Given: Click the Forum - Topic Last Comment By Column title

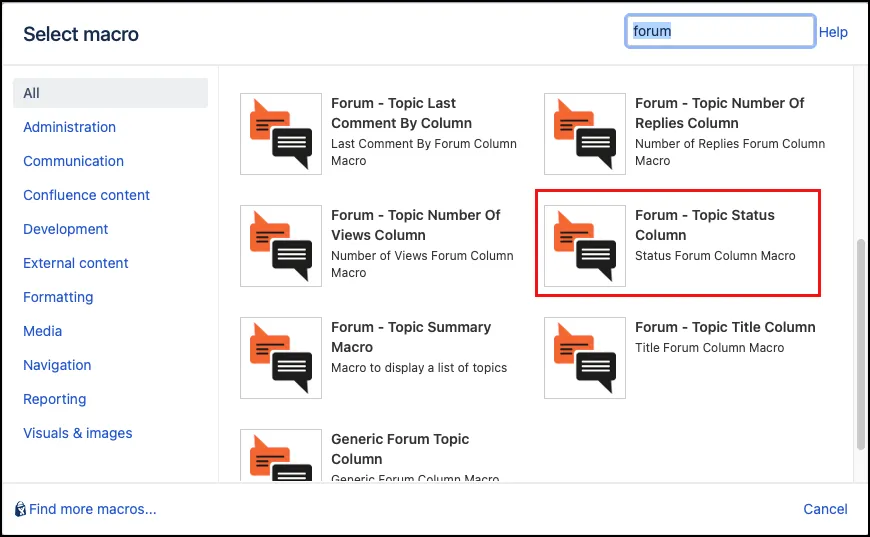Looking at the screenshot, I should pyautogui.click(x=402, y=113).
